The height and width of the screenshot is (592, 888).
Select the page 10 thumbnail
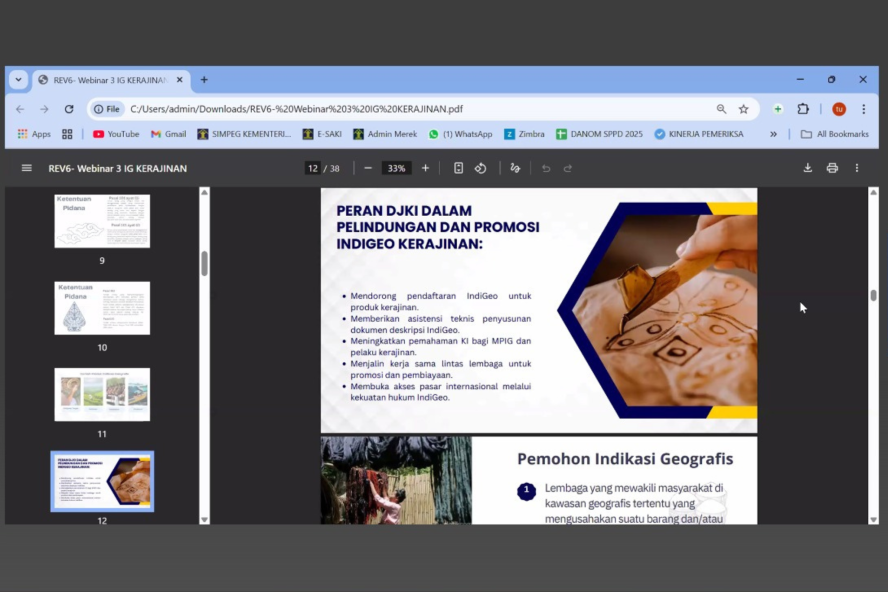click(x=102, y=308)
